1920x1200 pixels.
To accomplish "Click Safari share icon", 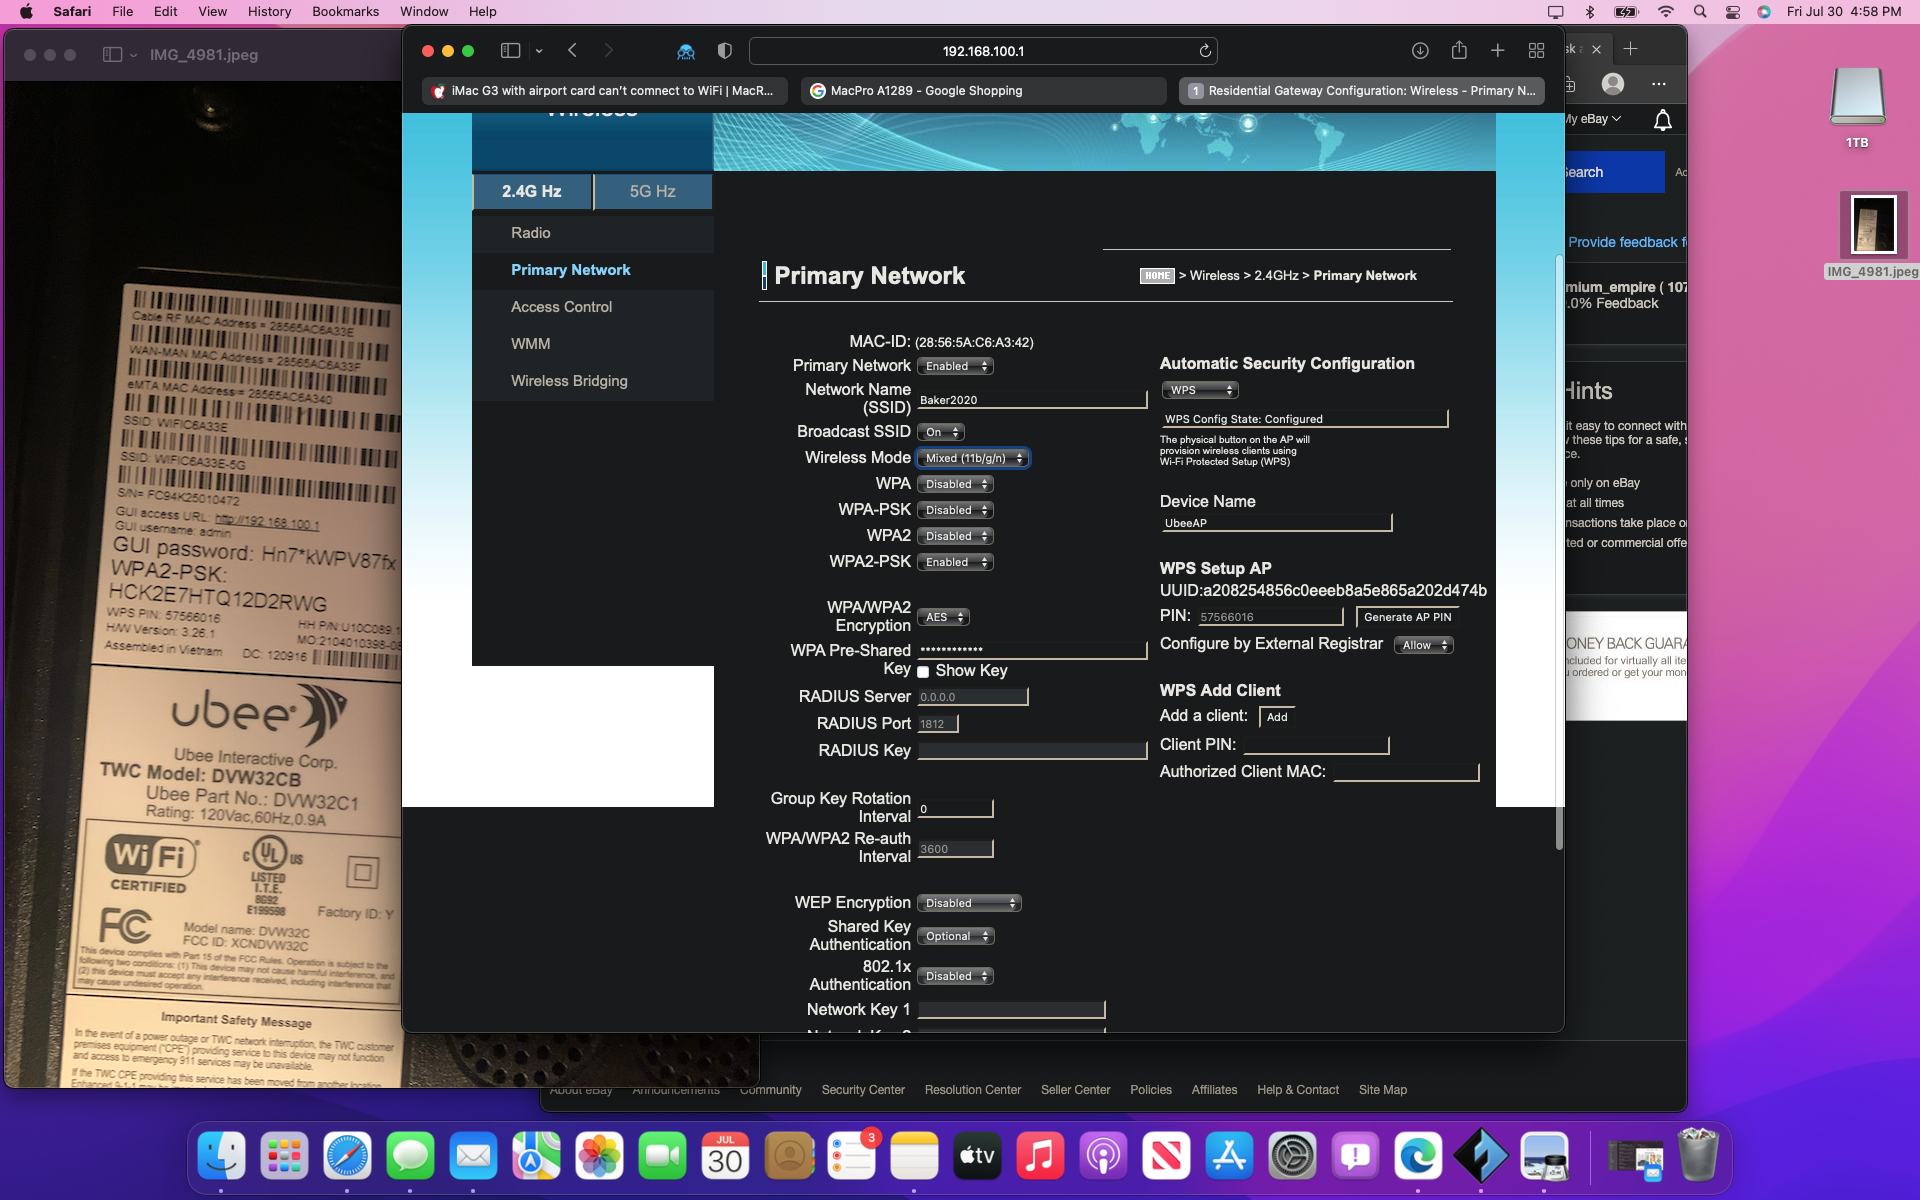I will pyautogui.click(x=1459, y=51).
